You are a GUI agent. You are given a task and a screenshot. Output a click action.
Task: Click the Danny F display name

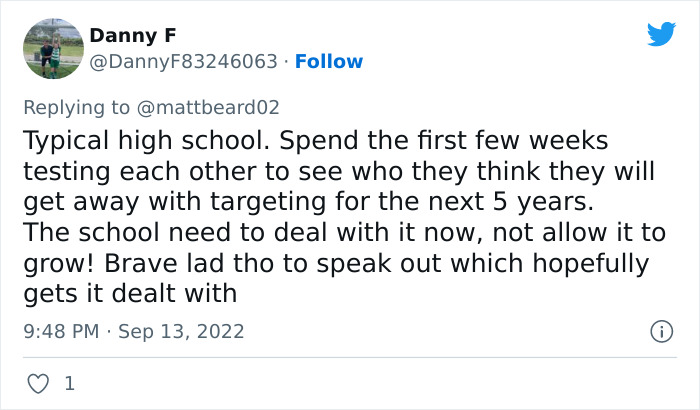tap(125, 35)
